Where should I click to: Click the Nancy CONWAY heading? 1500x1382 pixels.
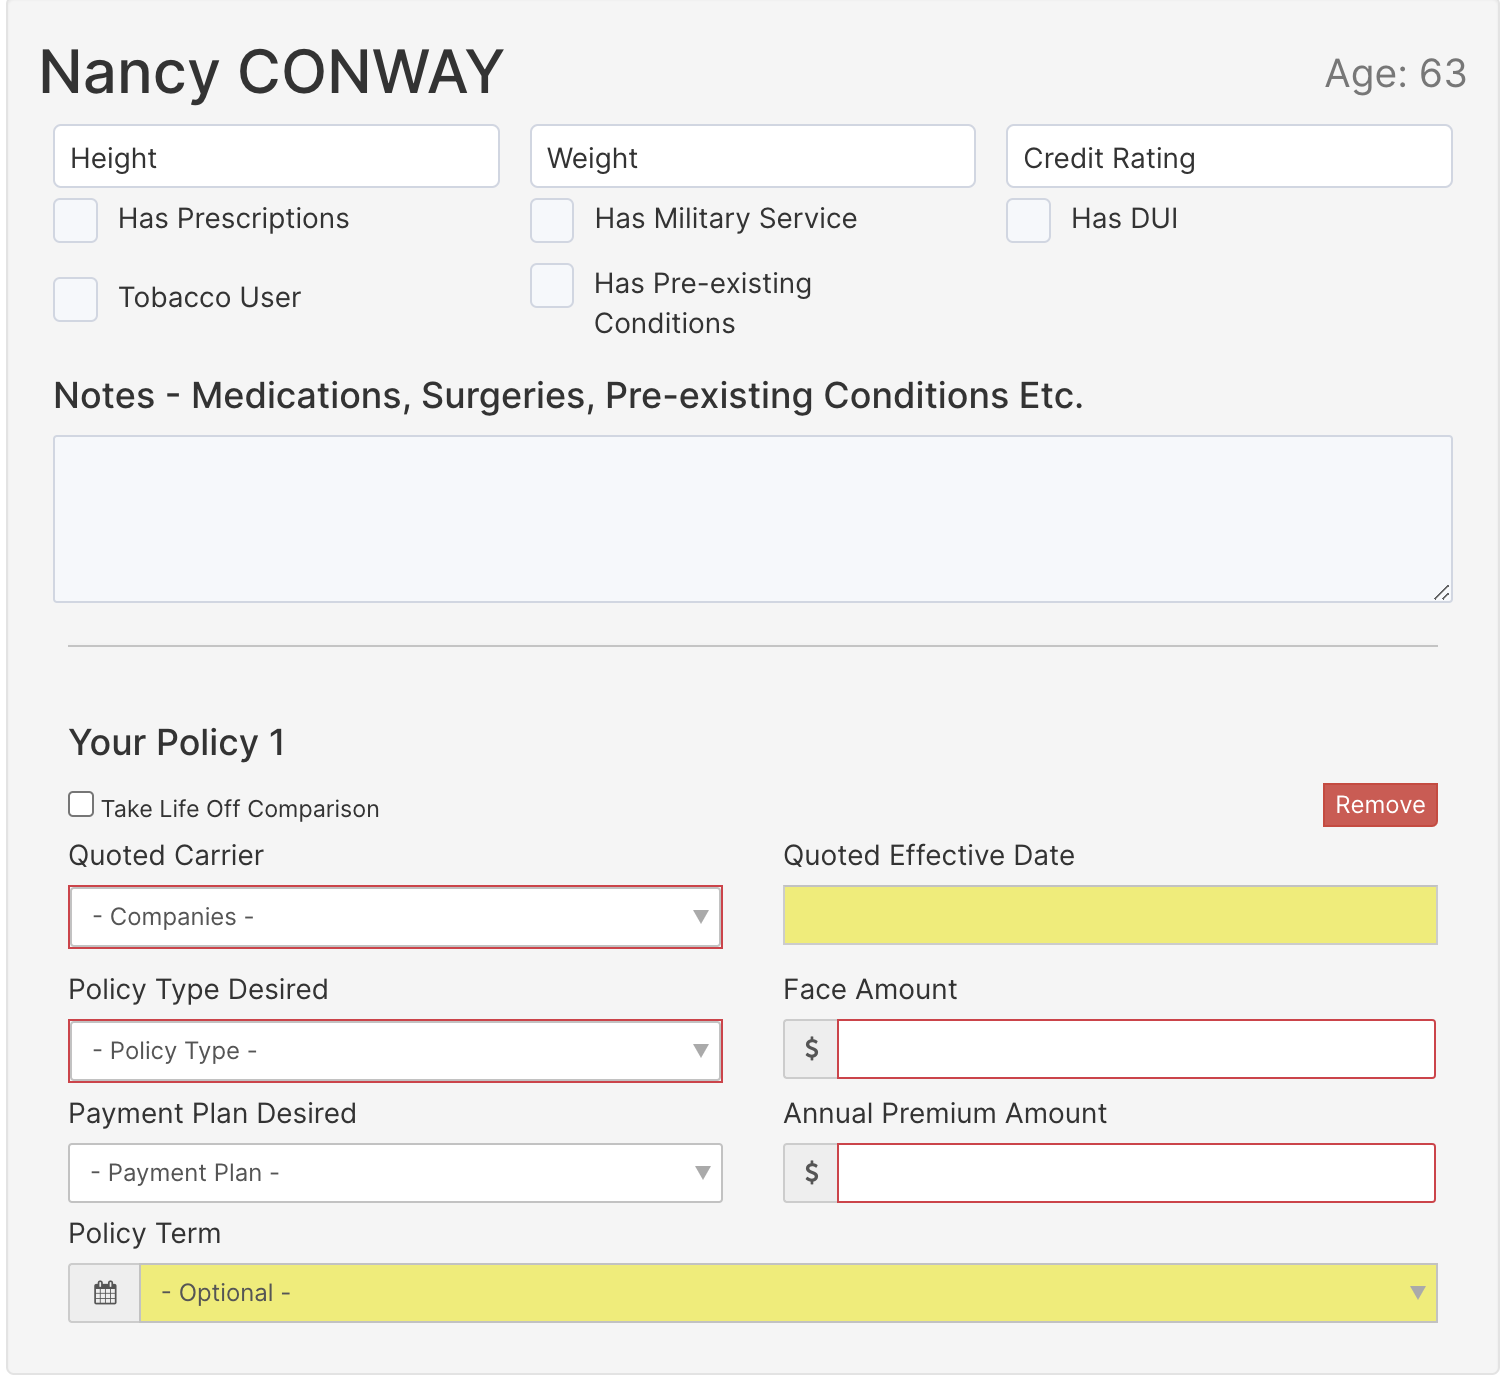(x=271, y=72)
